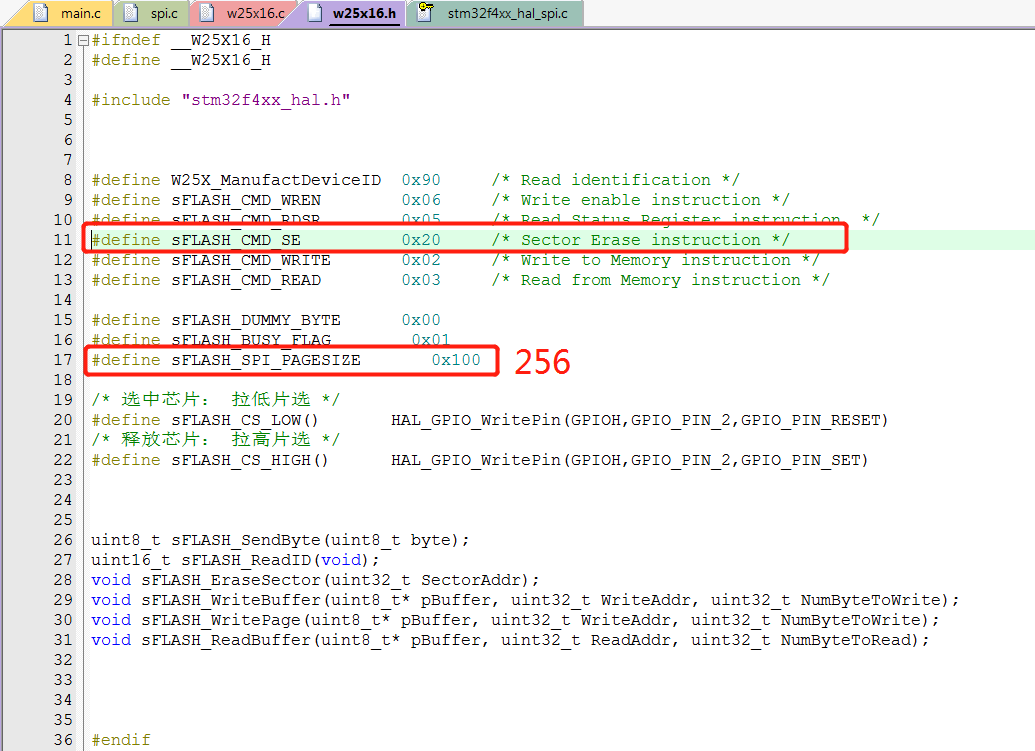Click the value 0x100 on line 17
Screen dimensions: 1035x751
click(456, 360)
